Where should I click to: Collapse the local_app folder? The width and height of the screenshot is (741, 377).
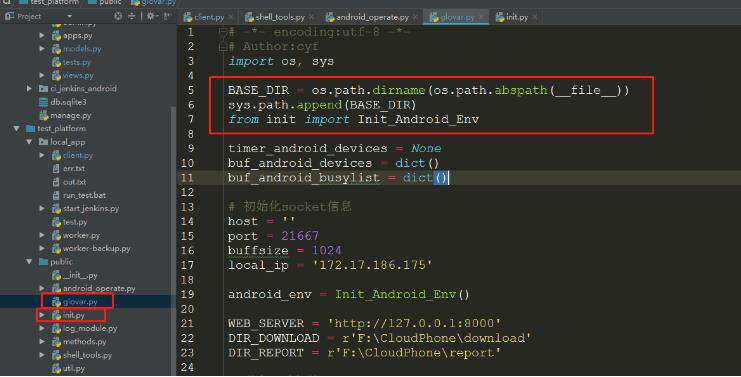coord(29,142)
